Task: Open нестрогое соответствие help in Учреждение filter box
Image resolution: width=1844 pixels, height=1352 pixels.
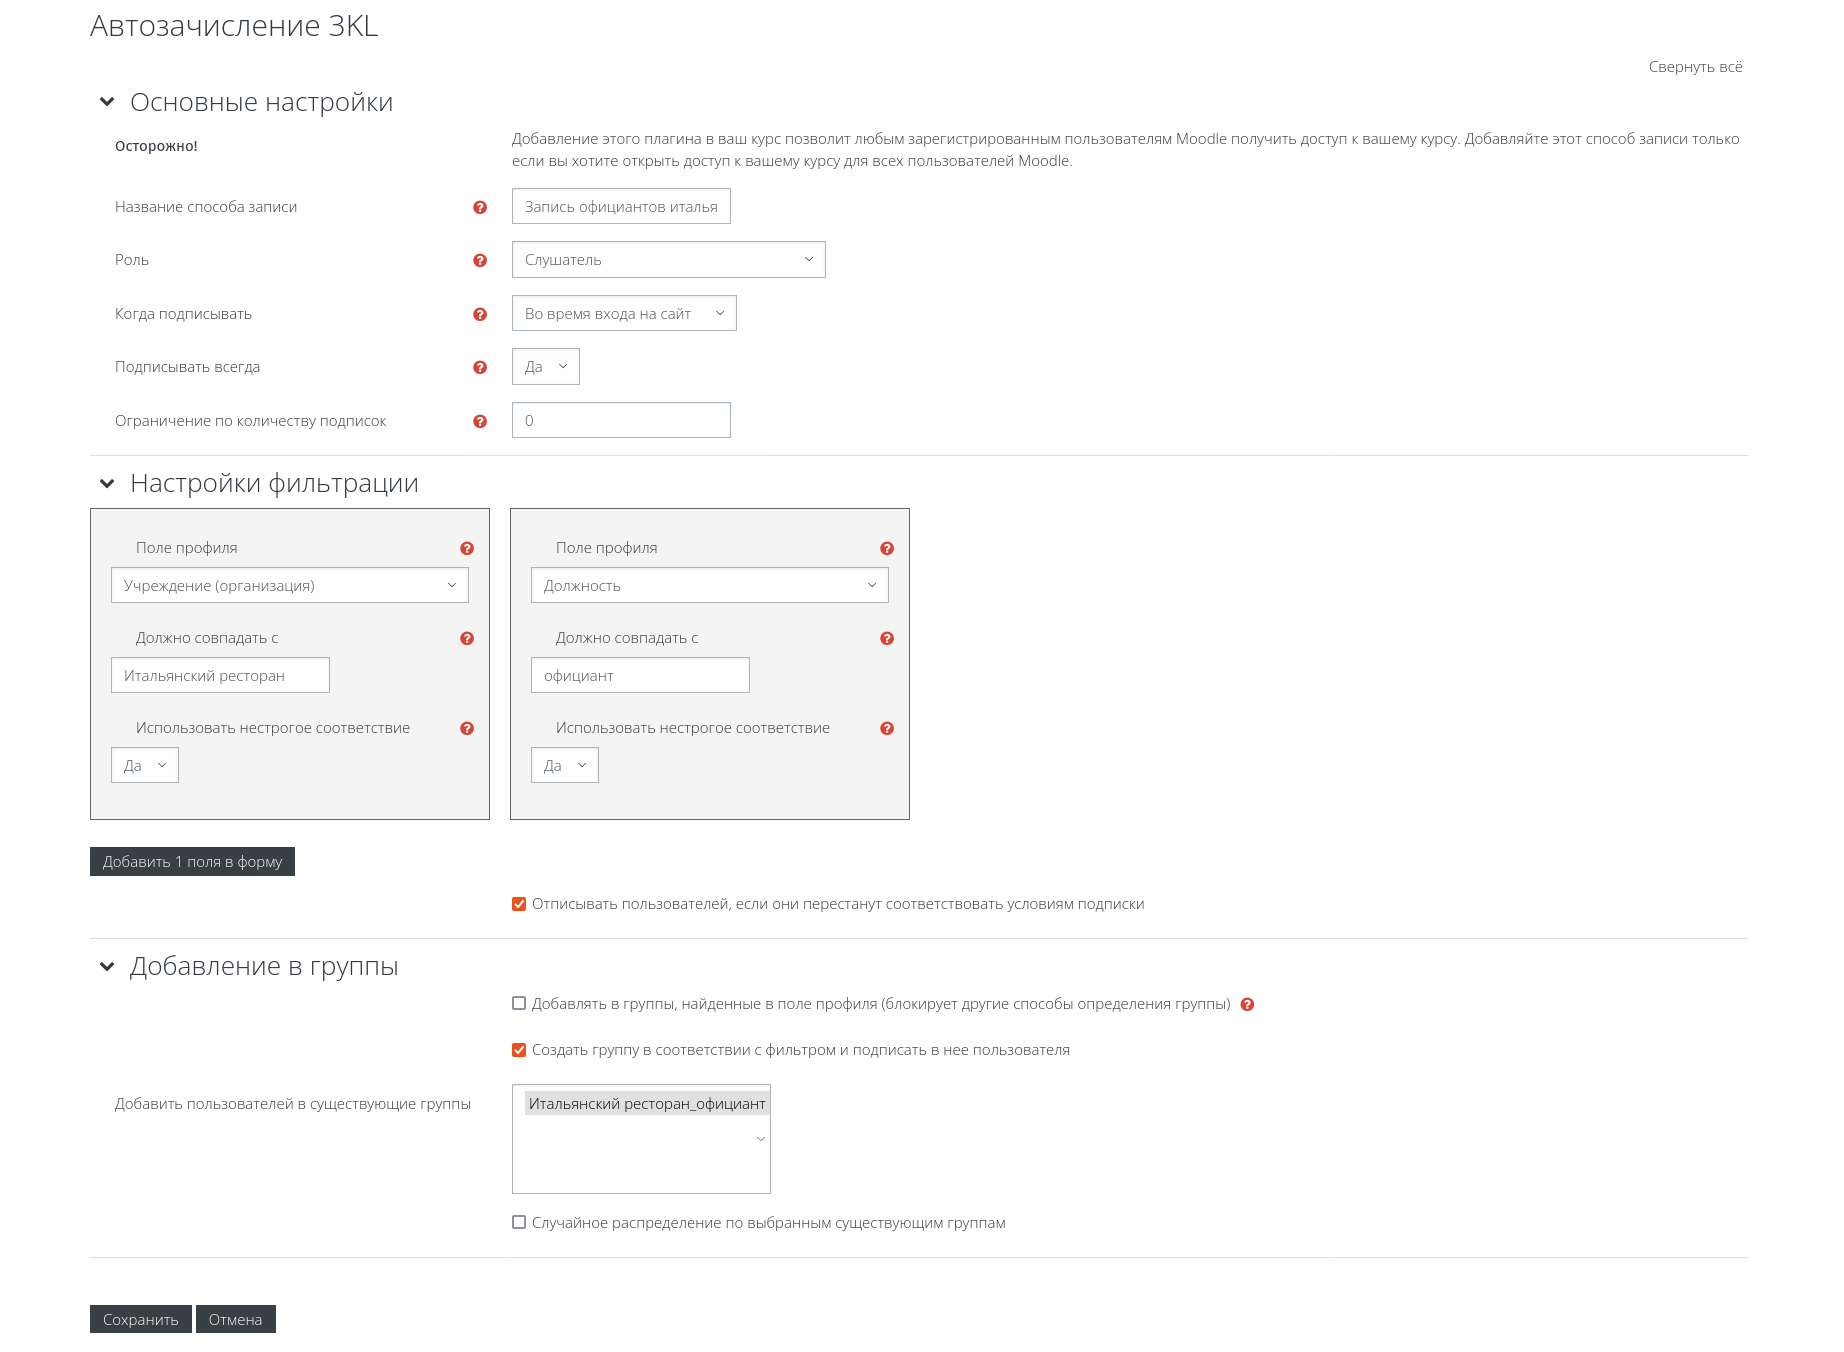Action: (x=467, y=728)
